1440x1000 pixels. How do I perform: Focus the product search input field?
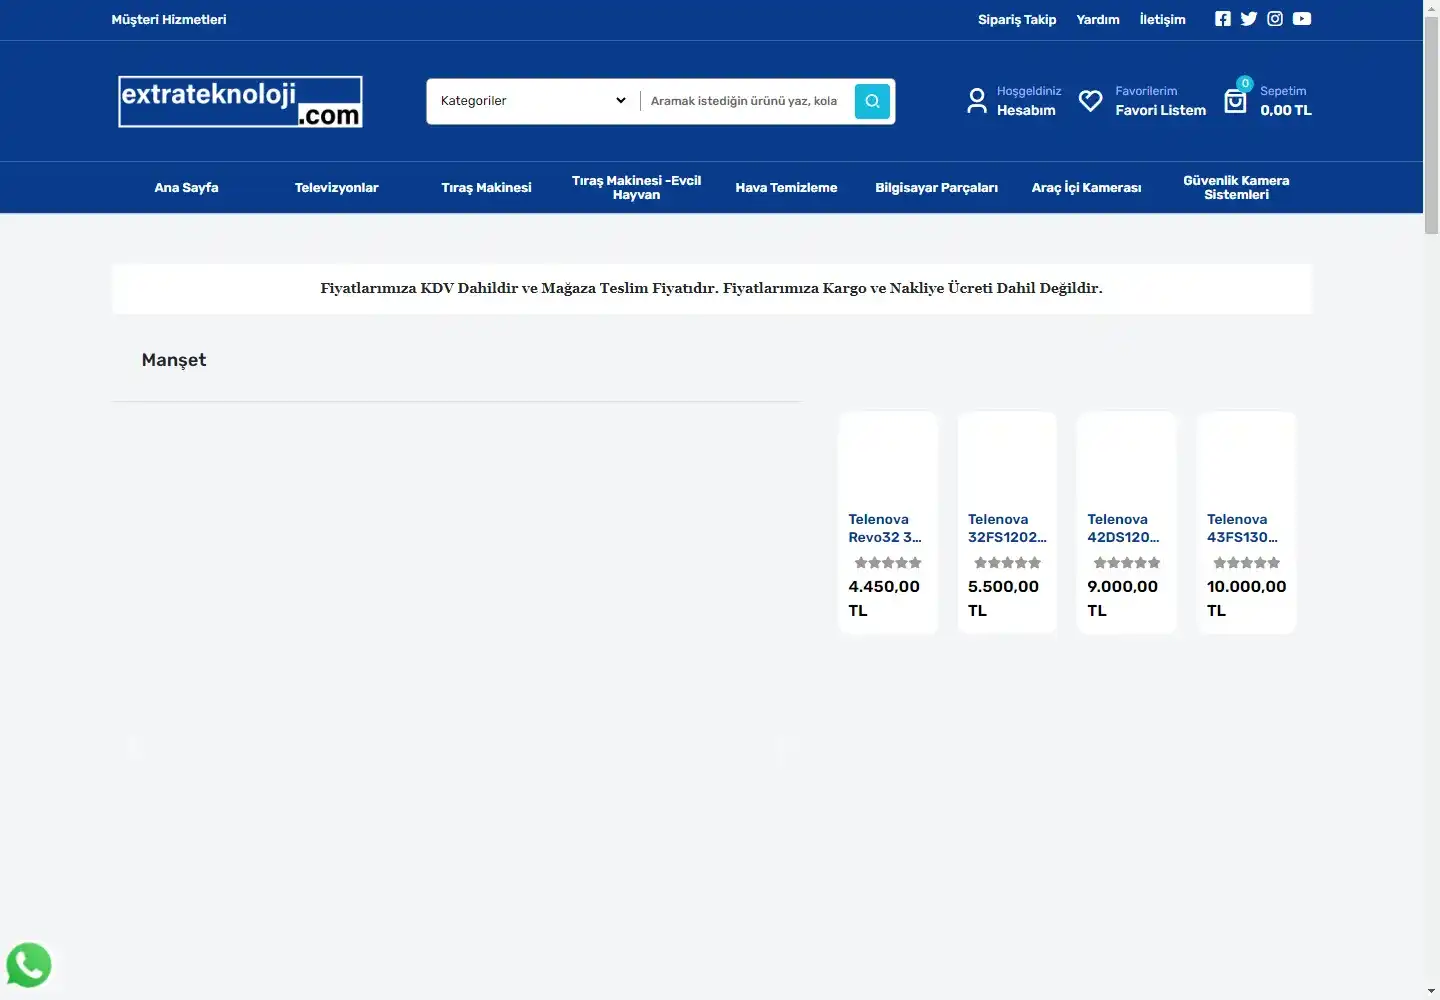click(747, 101)
